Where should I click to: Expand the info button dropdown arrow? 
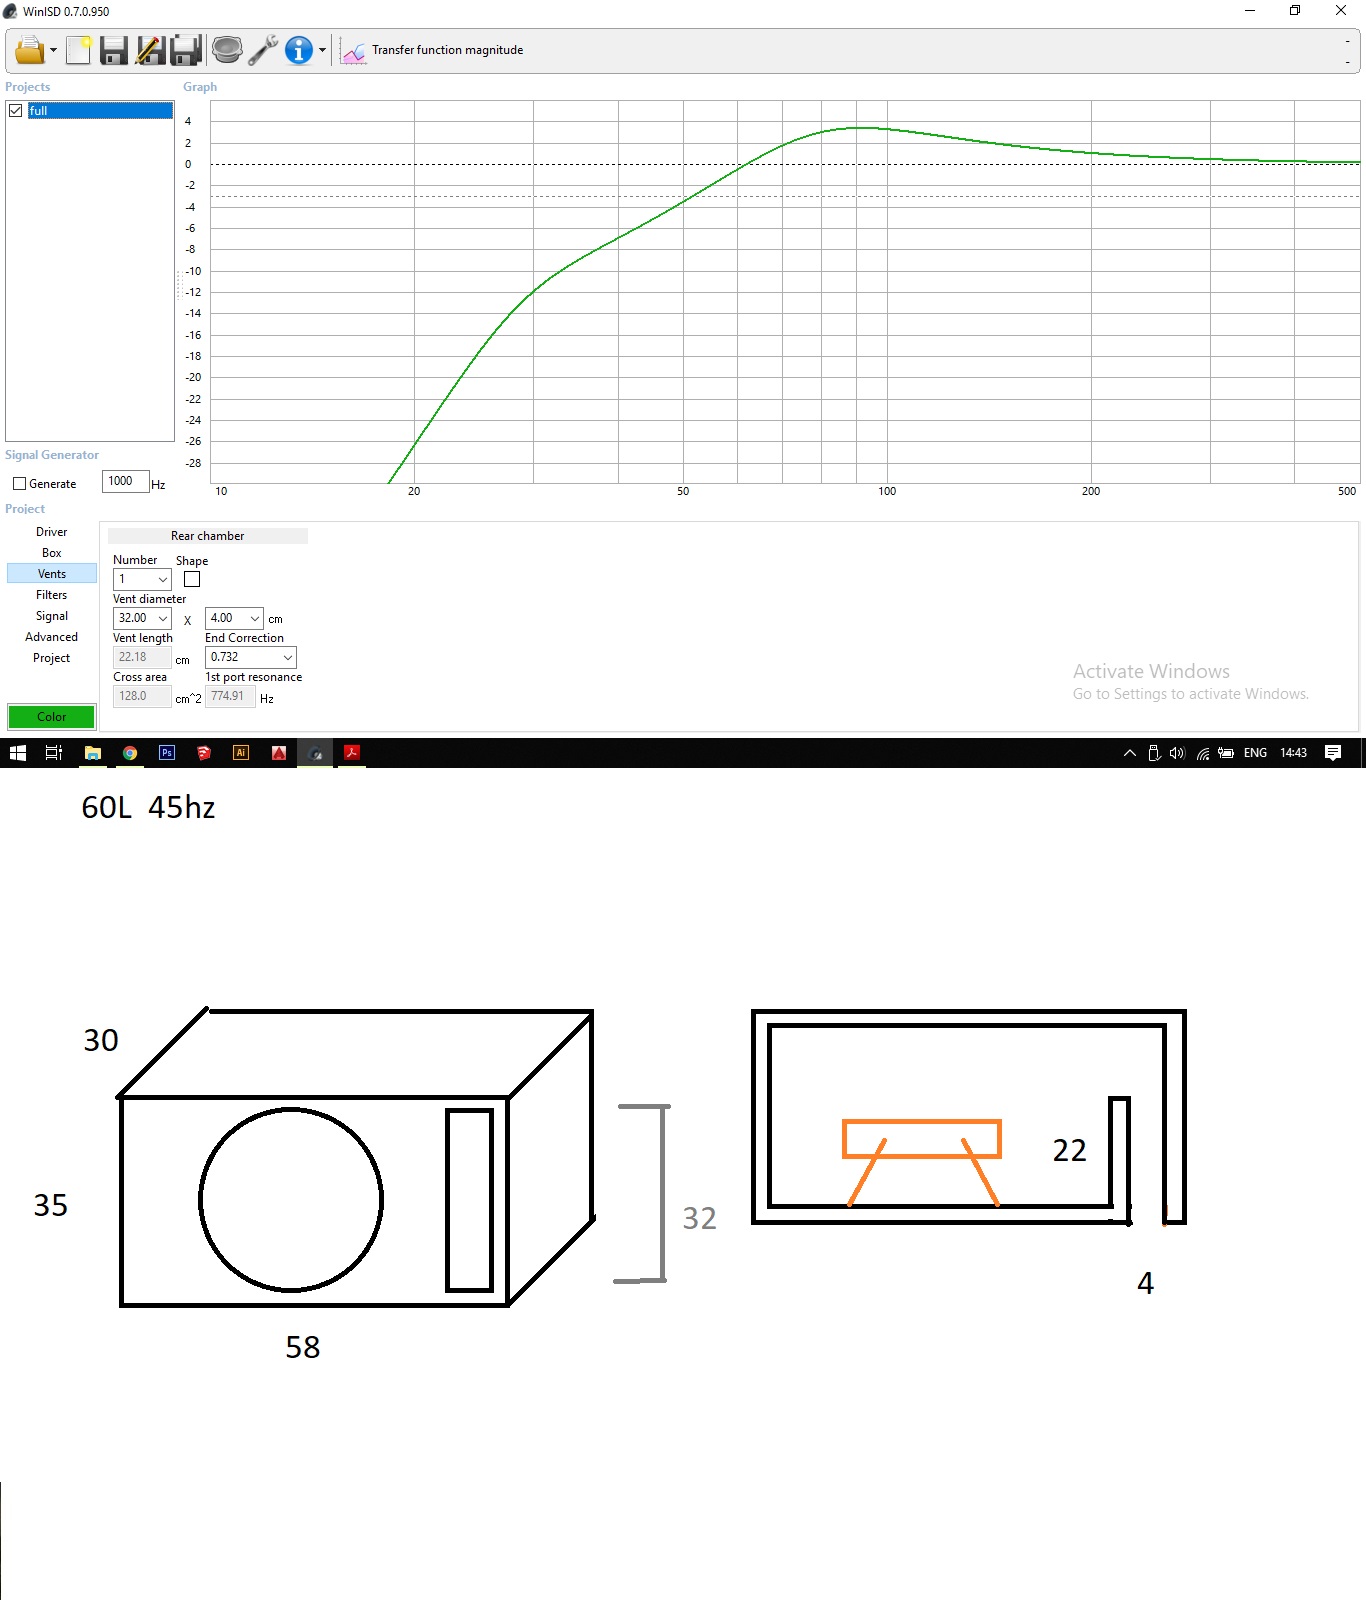(x=322, y=50)
